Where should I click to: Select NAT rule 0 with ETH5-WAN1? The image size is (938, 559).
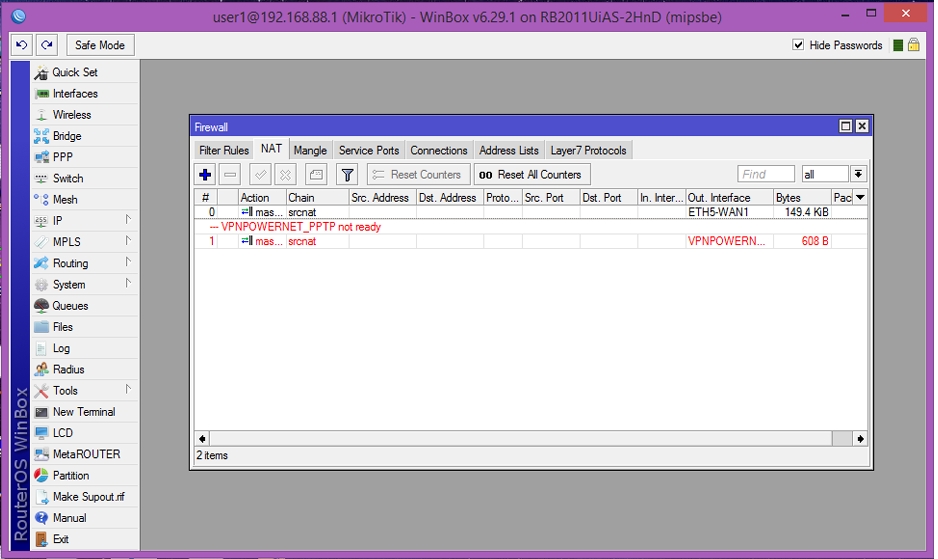[531, 212]
